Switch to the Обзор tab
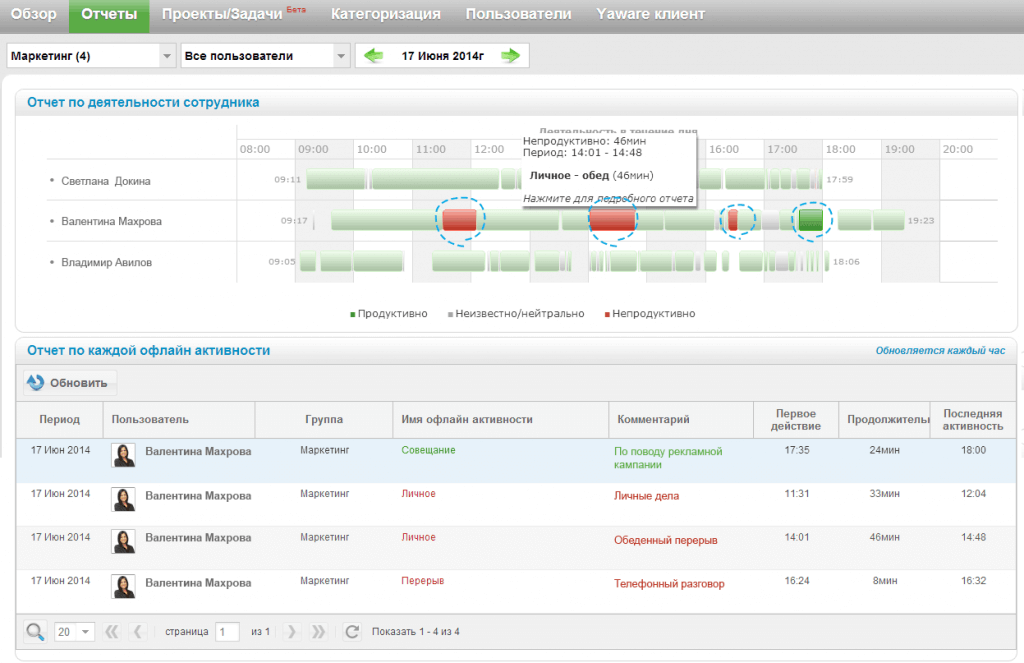Screen dimensions: 1024x663 click(34, 13)
